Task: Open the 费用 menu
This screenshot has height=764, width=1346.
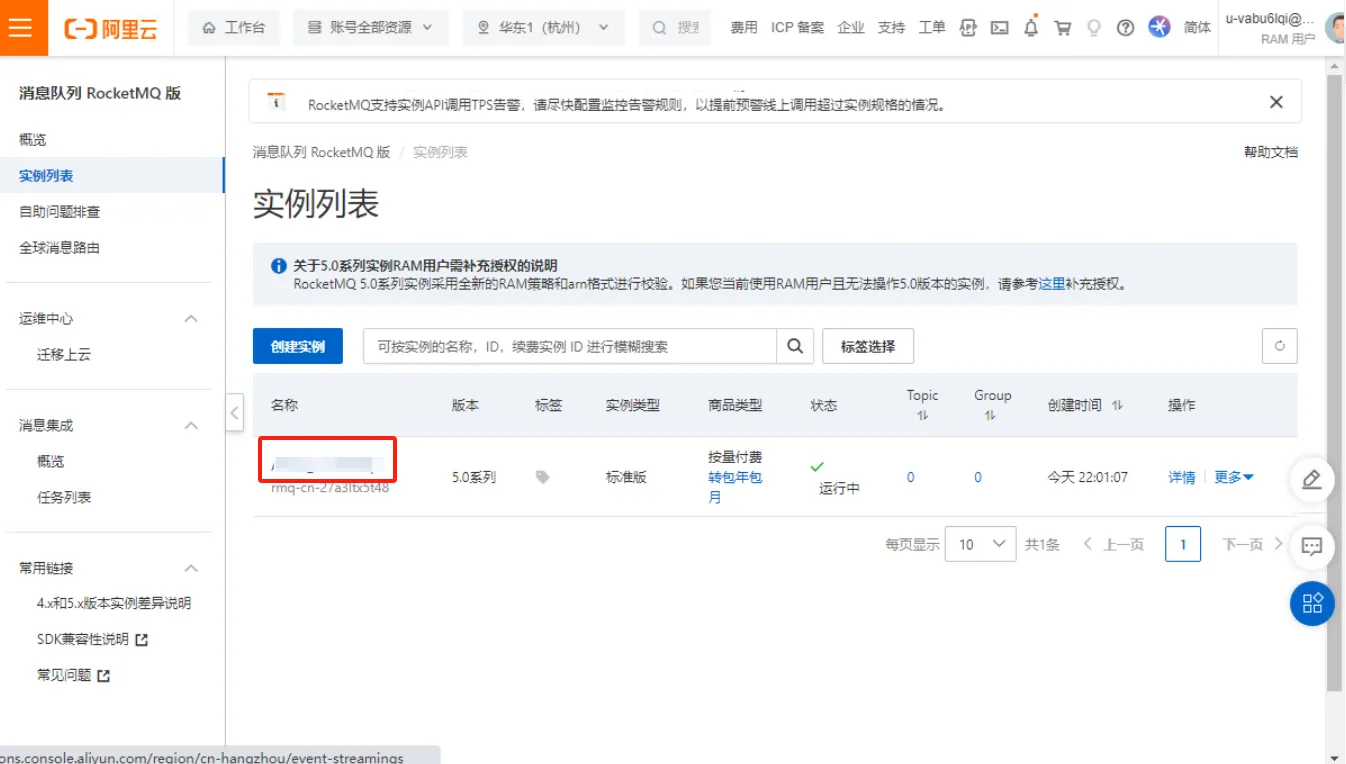Action: point(744,28)
